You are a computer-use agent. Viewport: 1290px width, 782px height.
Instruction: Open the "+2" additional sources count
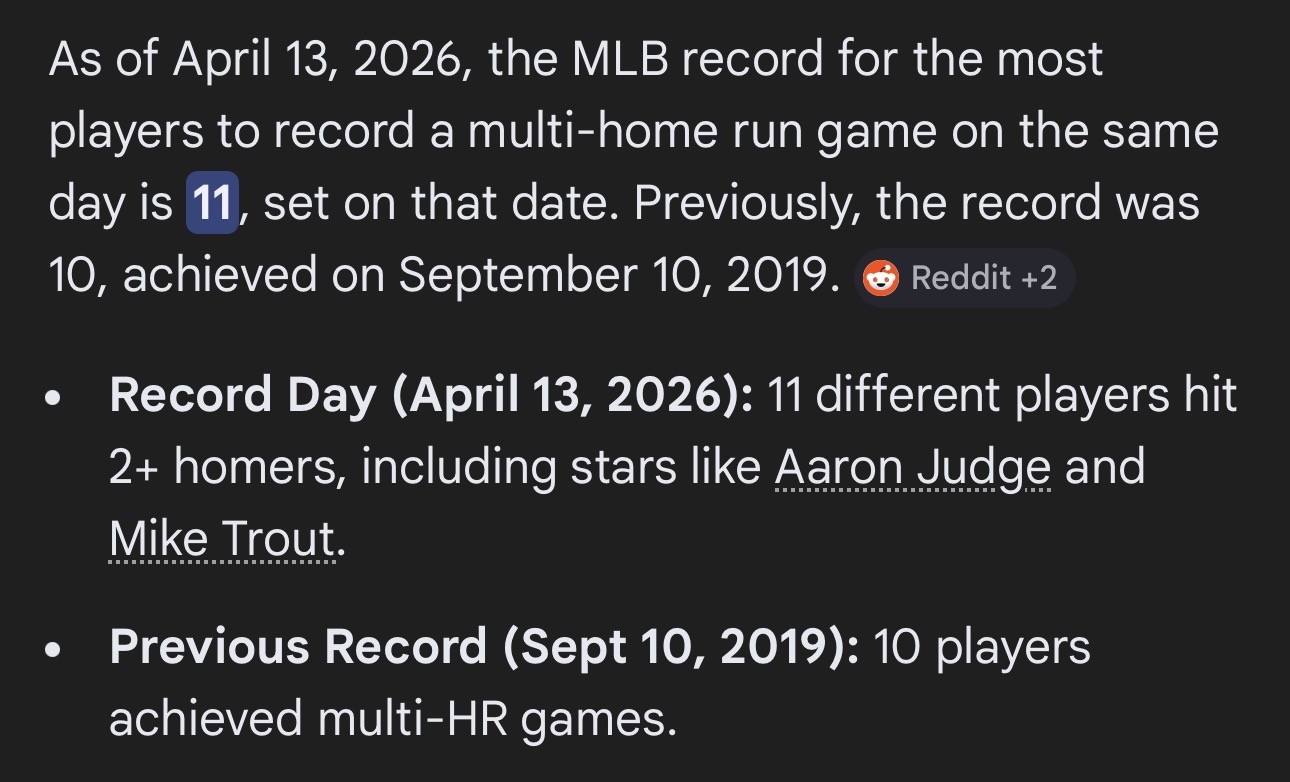click(1038, 278)
